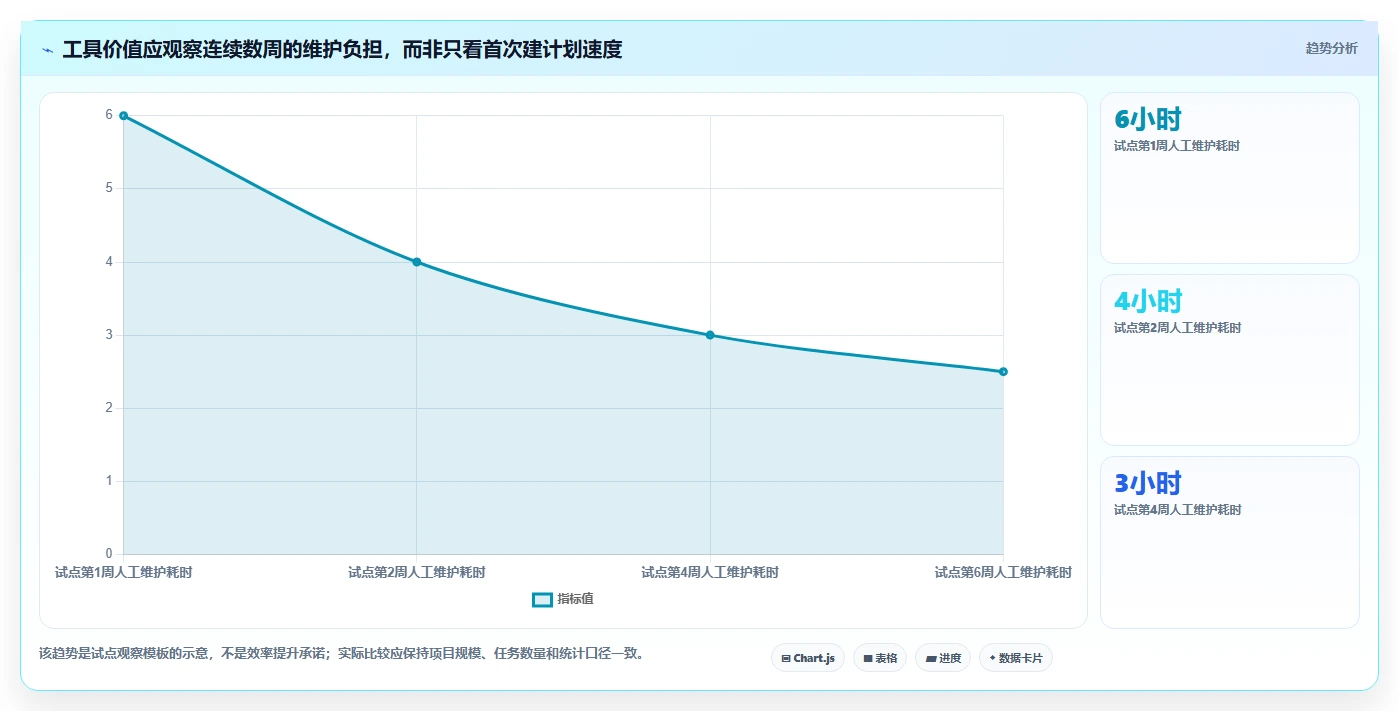Click the card caption 试点第2周人工维护耗时

[1177, 328]
